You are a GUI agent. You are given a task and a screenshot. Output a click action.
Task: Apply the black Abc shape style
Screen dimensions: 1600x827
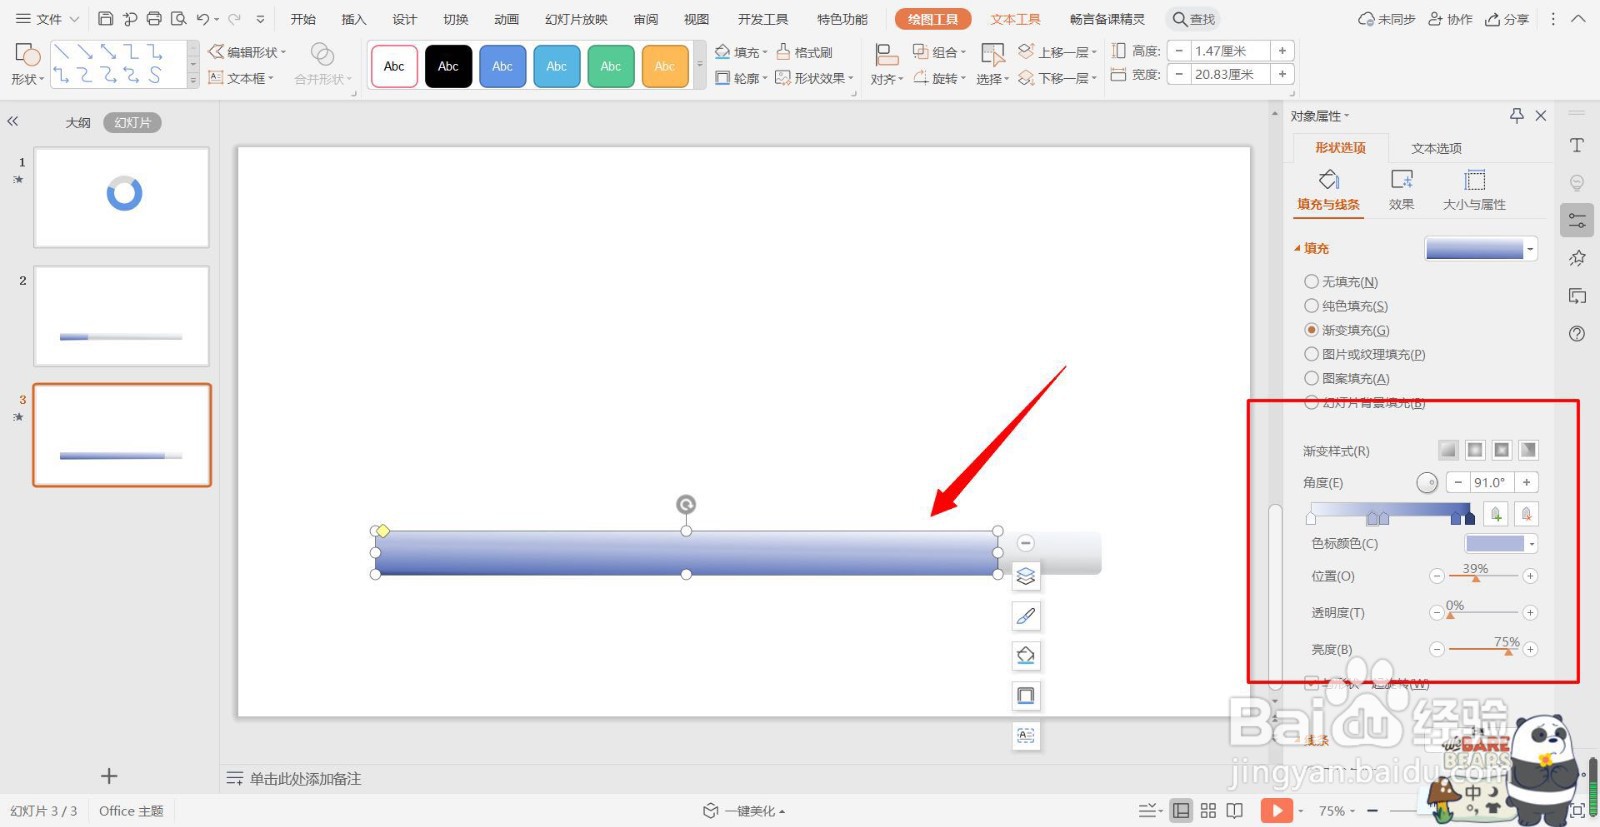tap(448, 66)
